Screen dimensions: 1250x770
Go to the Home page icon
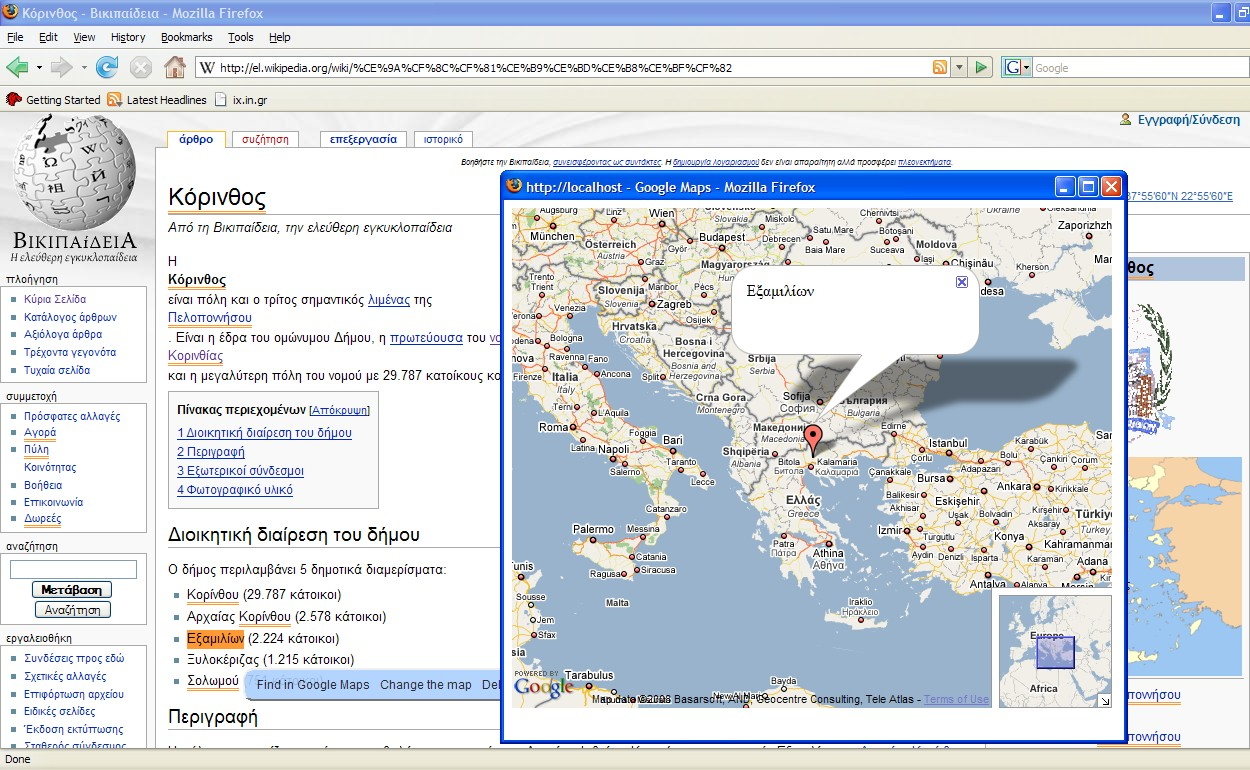point(175,68)
